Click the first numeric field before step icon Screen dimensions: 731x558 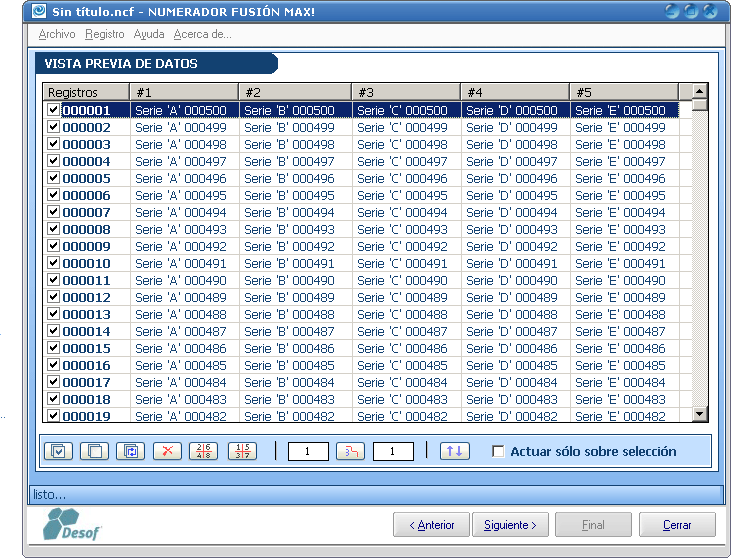click(x=308, y=451)
